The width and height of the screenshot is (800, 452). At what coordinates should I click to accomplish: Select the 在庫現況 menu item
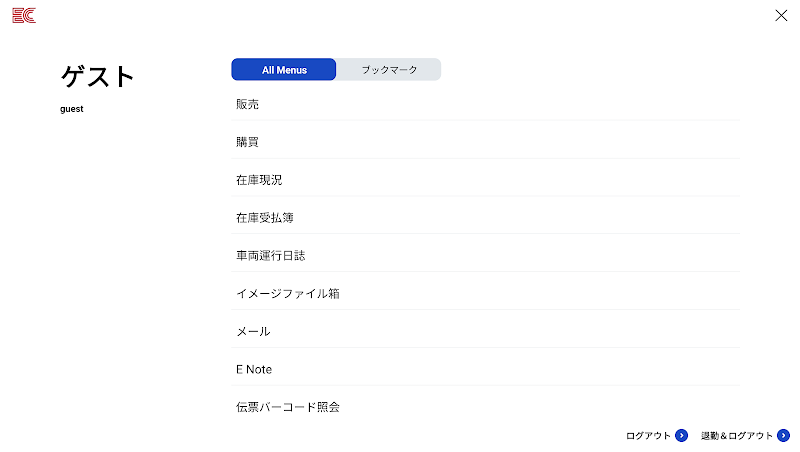pos(259,180)
